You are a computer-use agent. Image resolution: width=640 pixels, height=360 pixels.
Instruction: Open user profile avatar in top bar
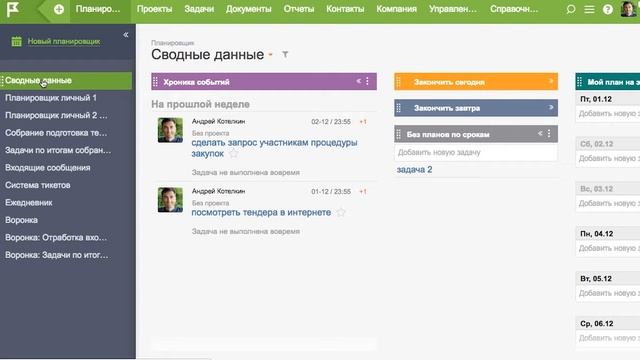click(x=629, y=9)
